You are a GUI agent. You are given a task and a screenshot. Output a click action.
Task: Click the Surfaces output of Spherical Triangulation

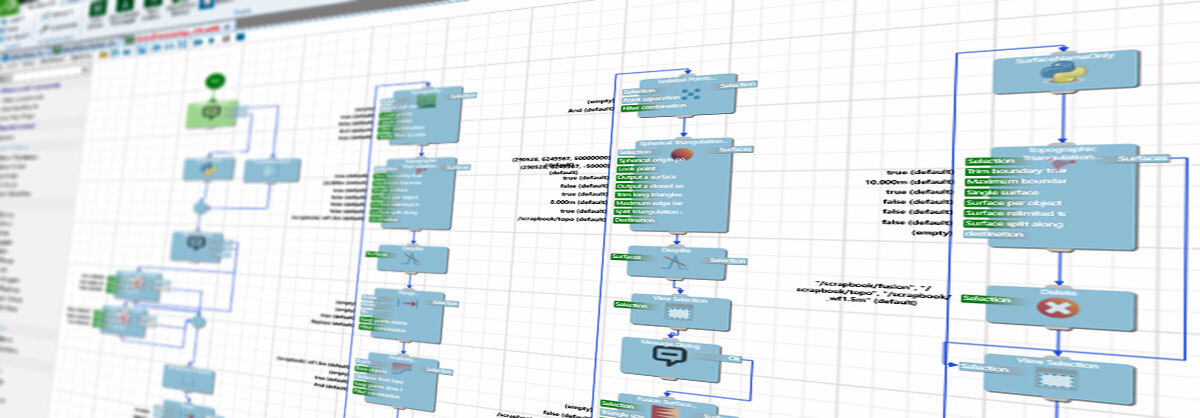735,149
